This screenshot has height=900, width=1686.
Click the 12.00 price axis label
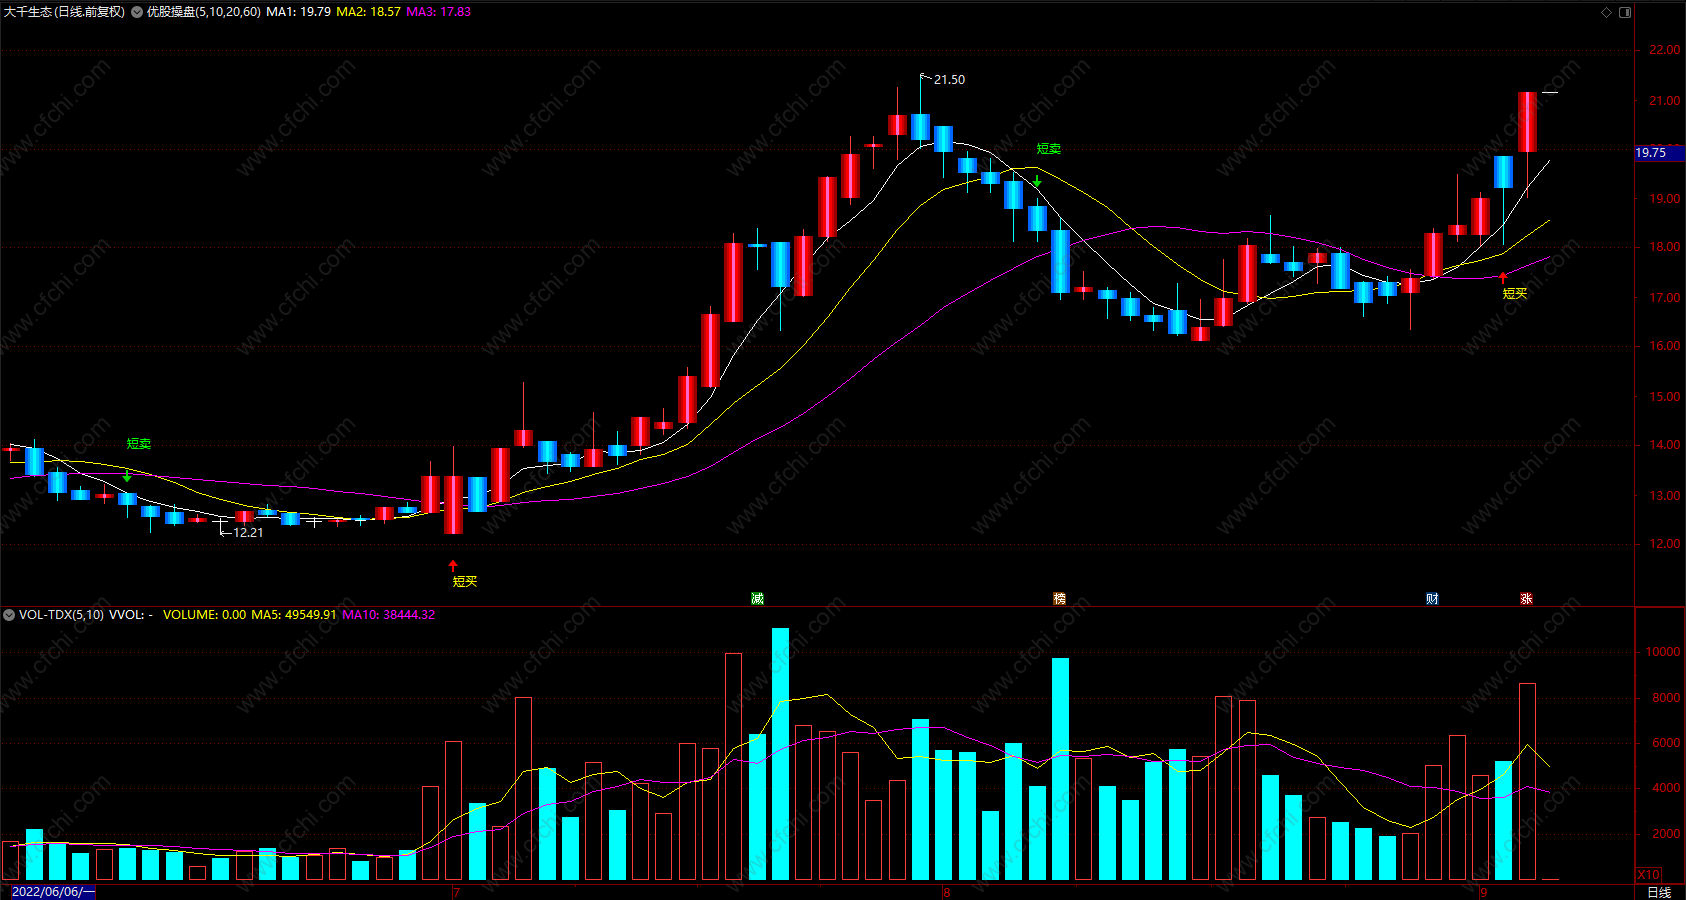[1664, 544]
